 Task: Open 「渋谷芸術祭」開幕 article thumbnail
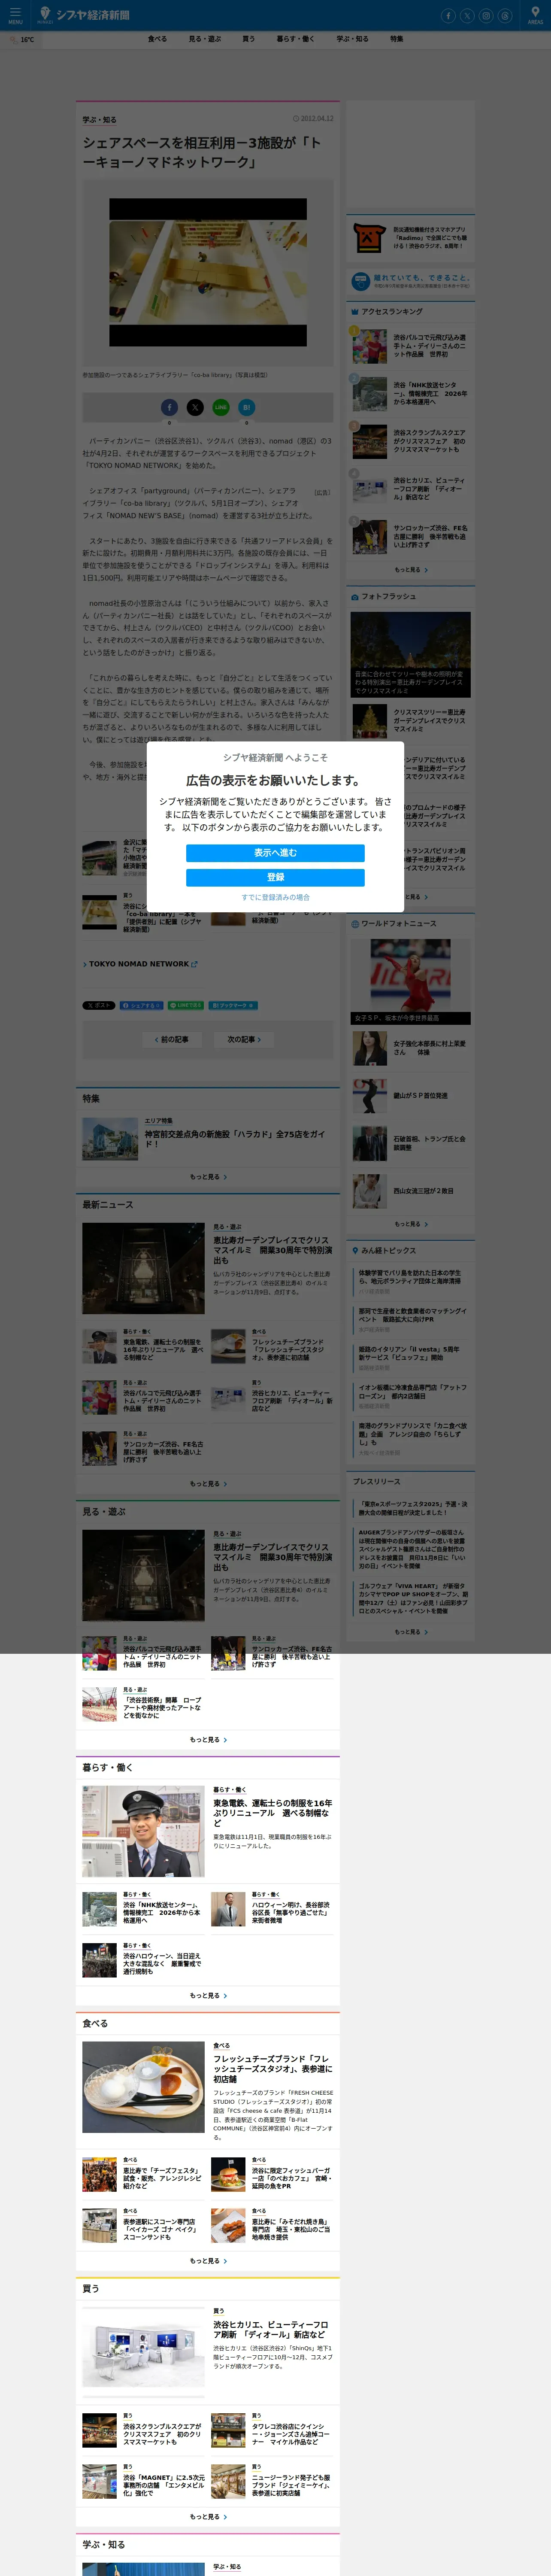(x=100, y=1705)
